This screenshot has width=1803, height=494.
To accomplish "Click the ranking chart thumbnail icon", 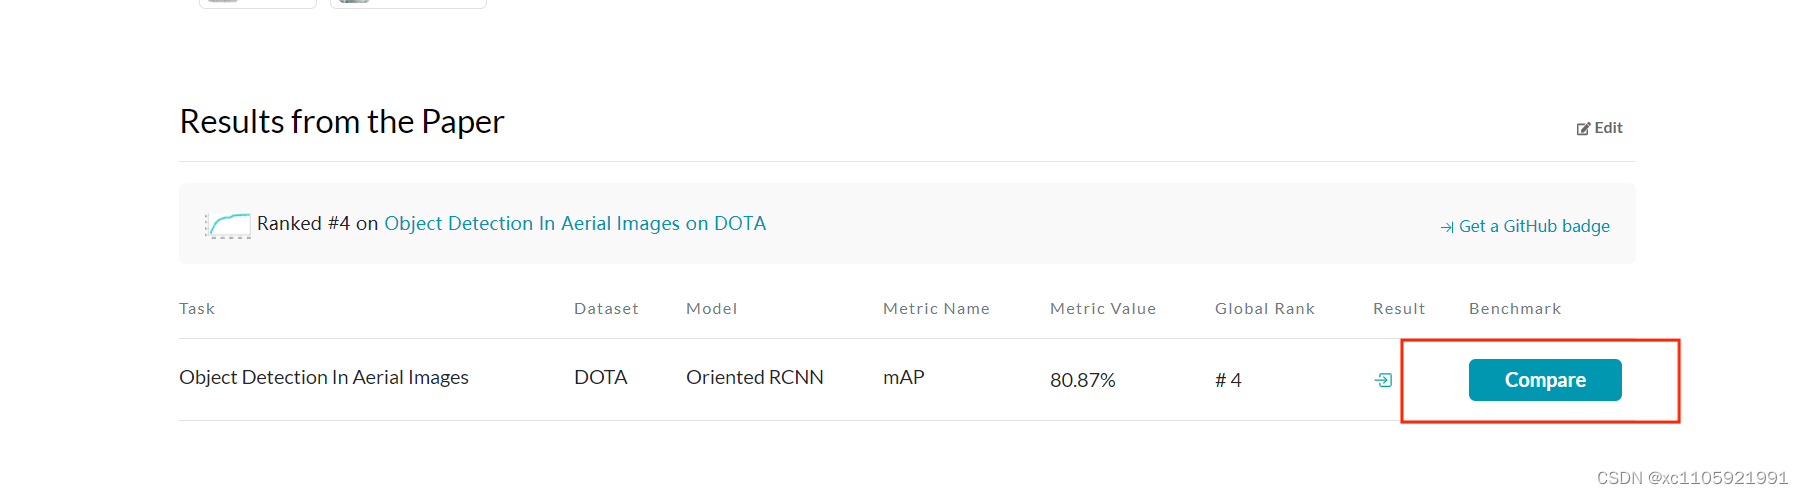I will (228, 225).
